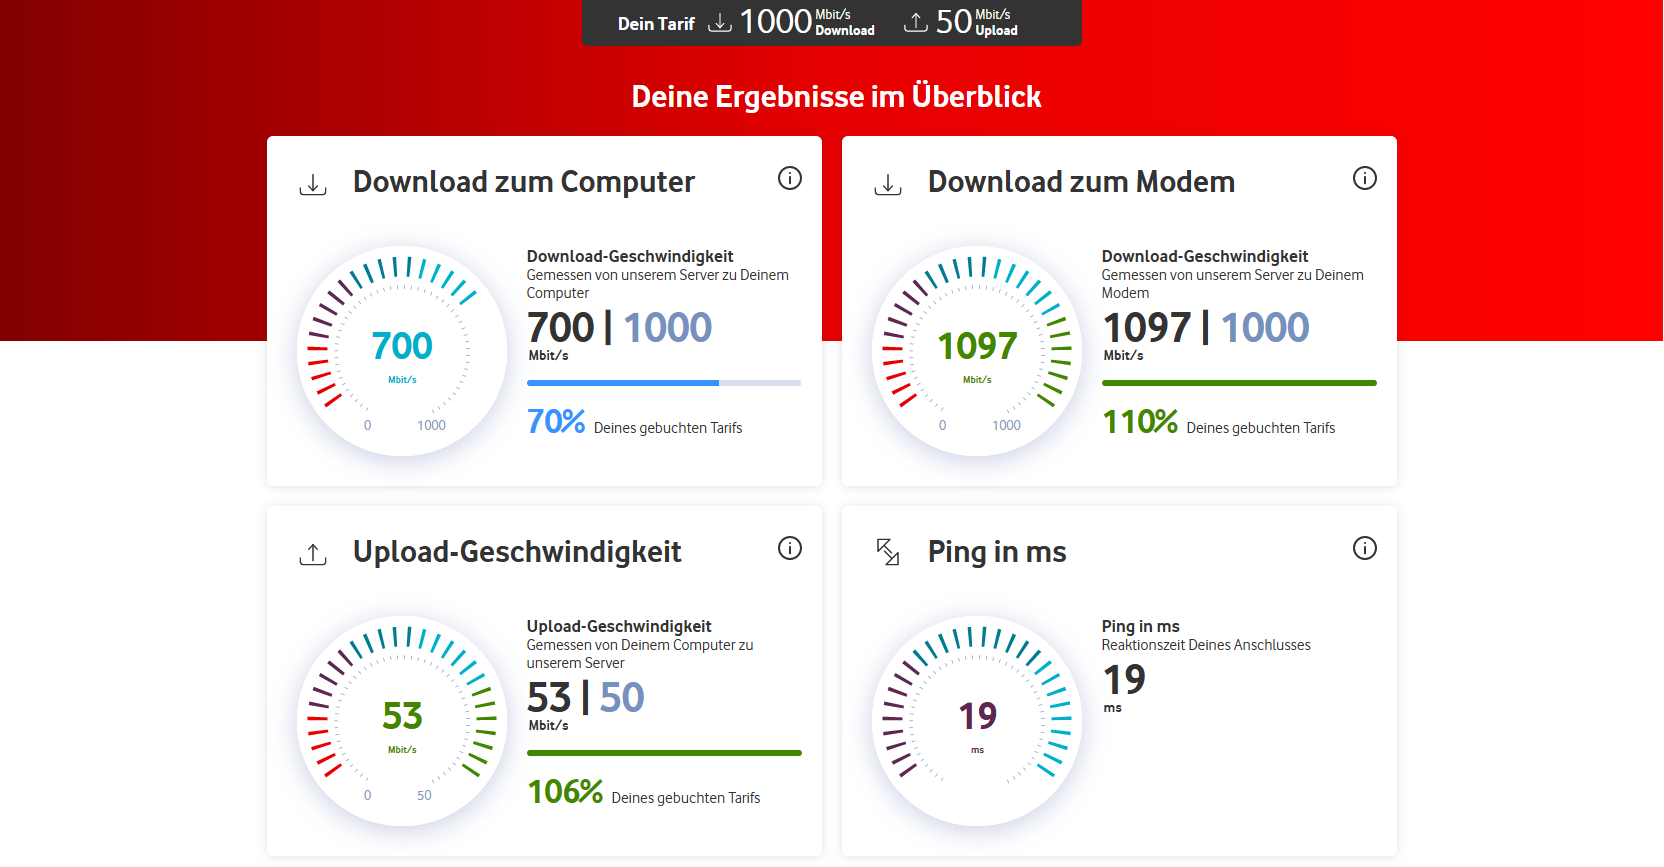Show info for Ping in ms card
Image resolution: width=1664 pixels, height=867 pixels.
click(1365, 548)
